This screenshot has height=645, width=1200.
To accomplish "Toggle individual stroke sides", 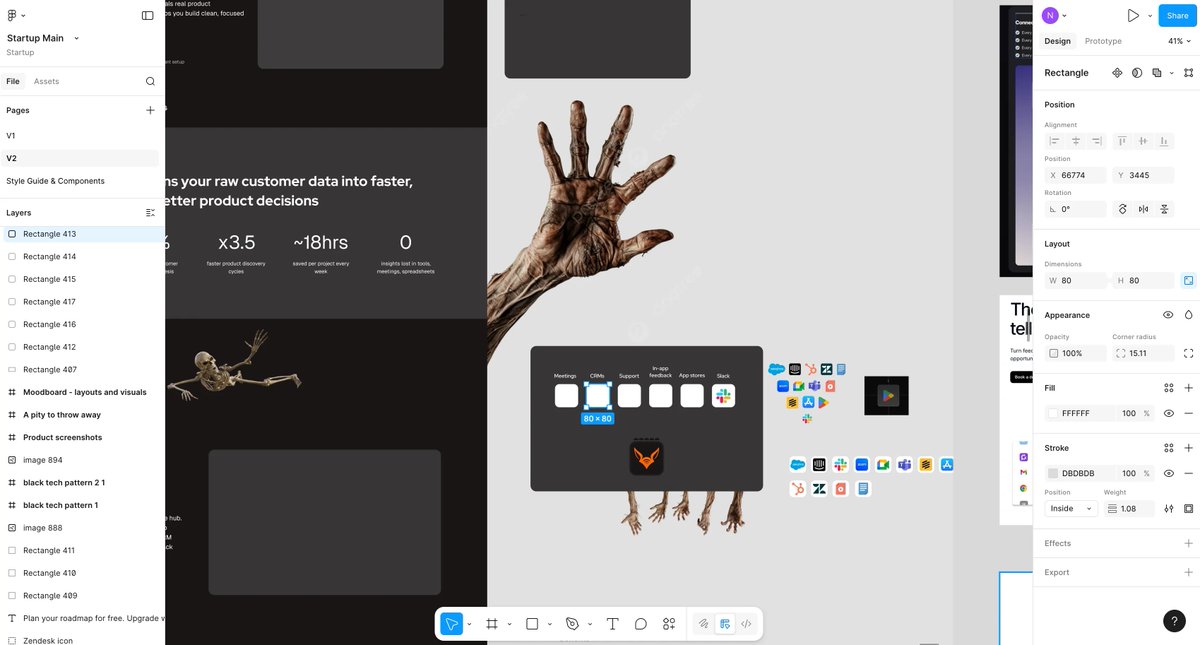I will (x=1188, y=509).
